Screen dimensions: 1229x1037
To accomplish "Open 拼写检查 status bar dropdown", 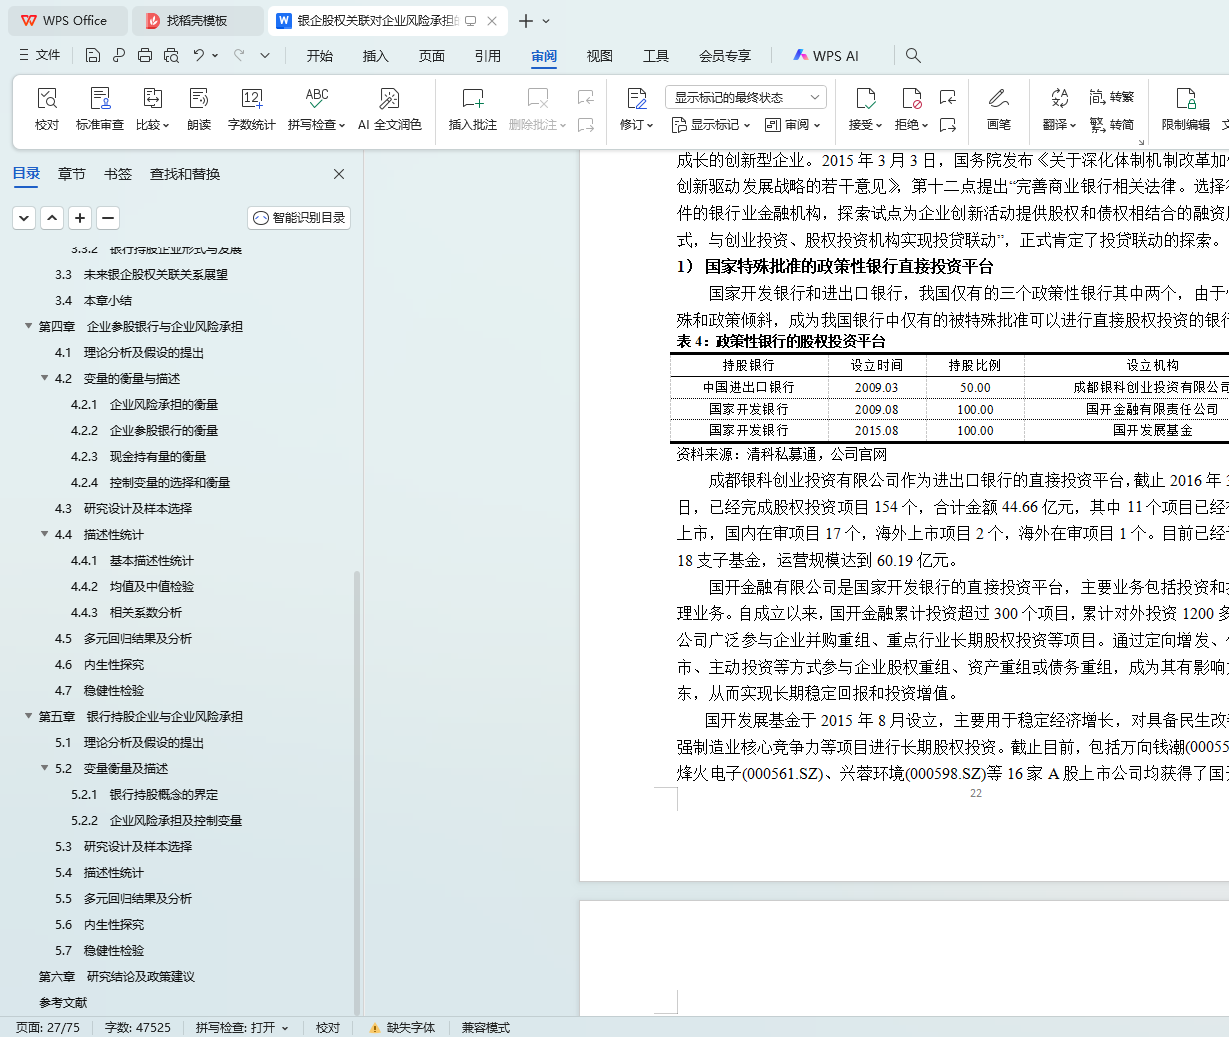I will pyautogui.click(x=285, y=1028).
